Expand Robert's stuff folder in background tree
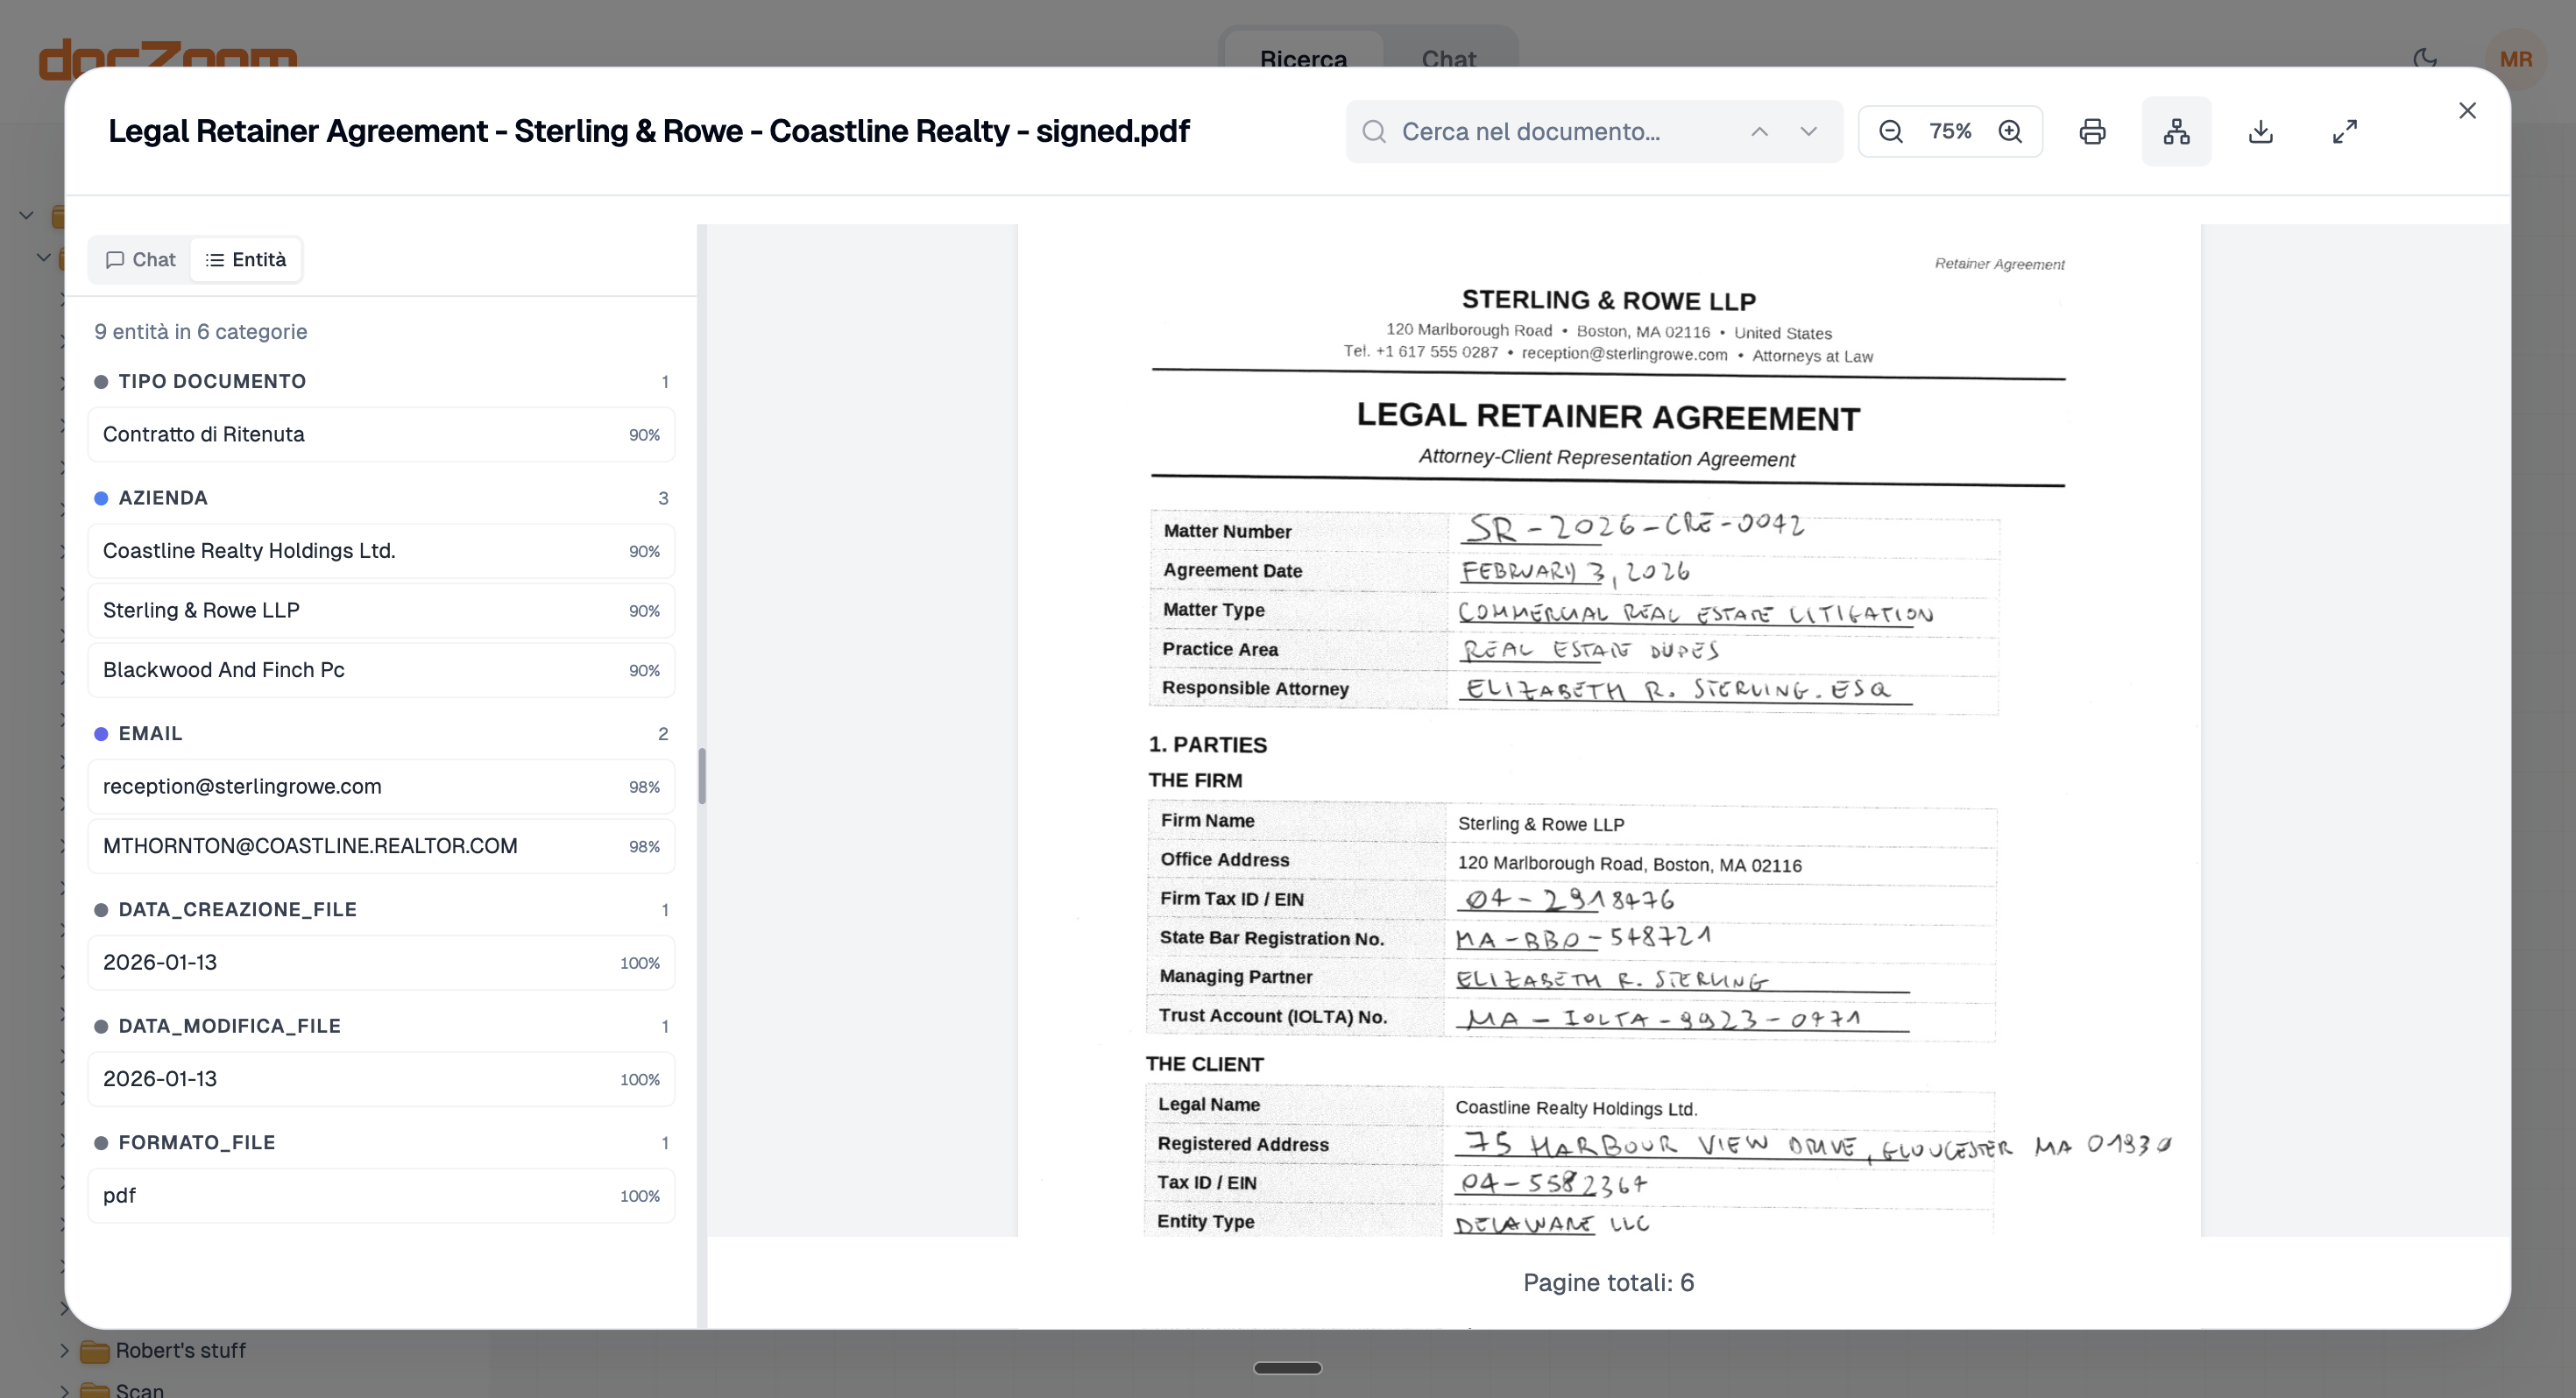This screenshot has width=2576, height=1398. click(x=64, y=1350)
